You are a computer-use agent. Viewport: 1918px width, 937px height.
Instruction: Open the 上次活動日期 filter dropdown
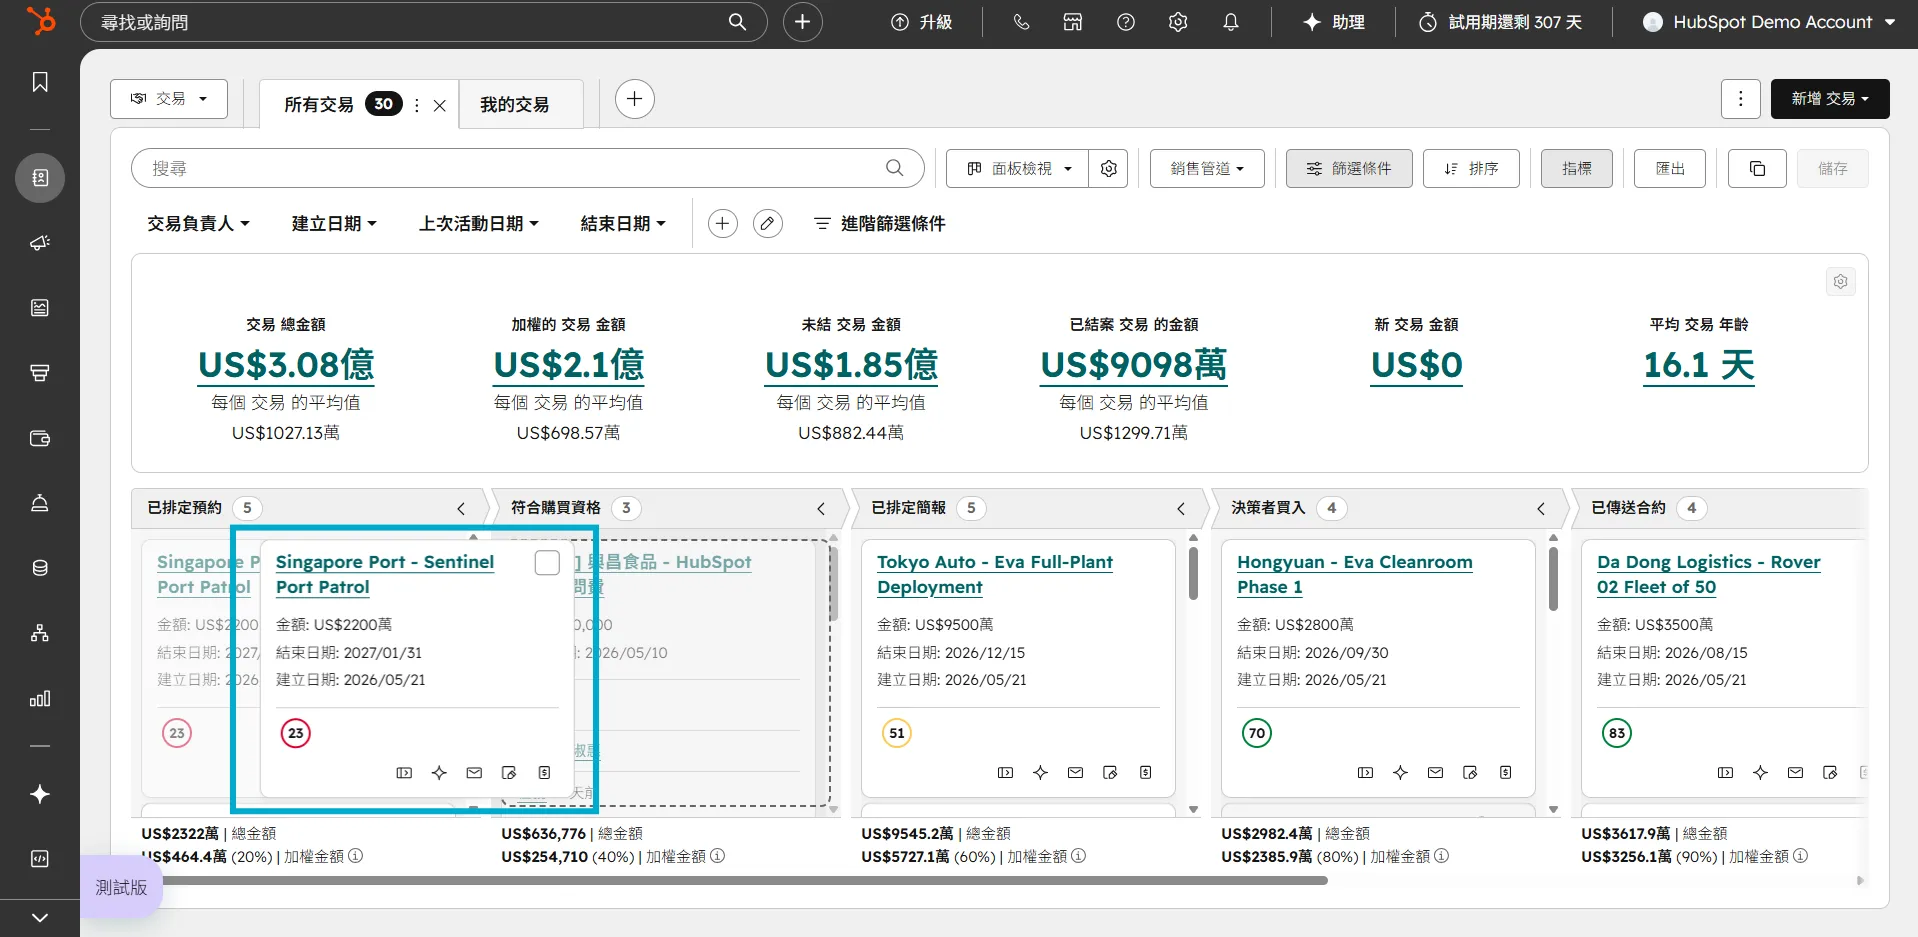[478, 224]
